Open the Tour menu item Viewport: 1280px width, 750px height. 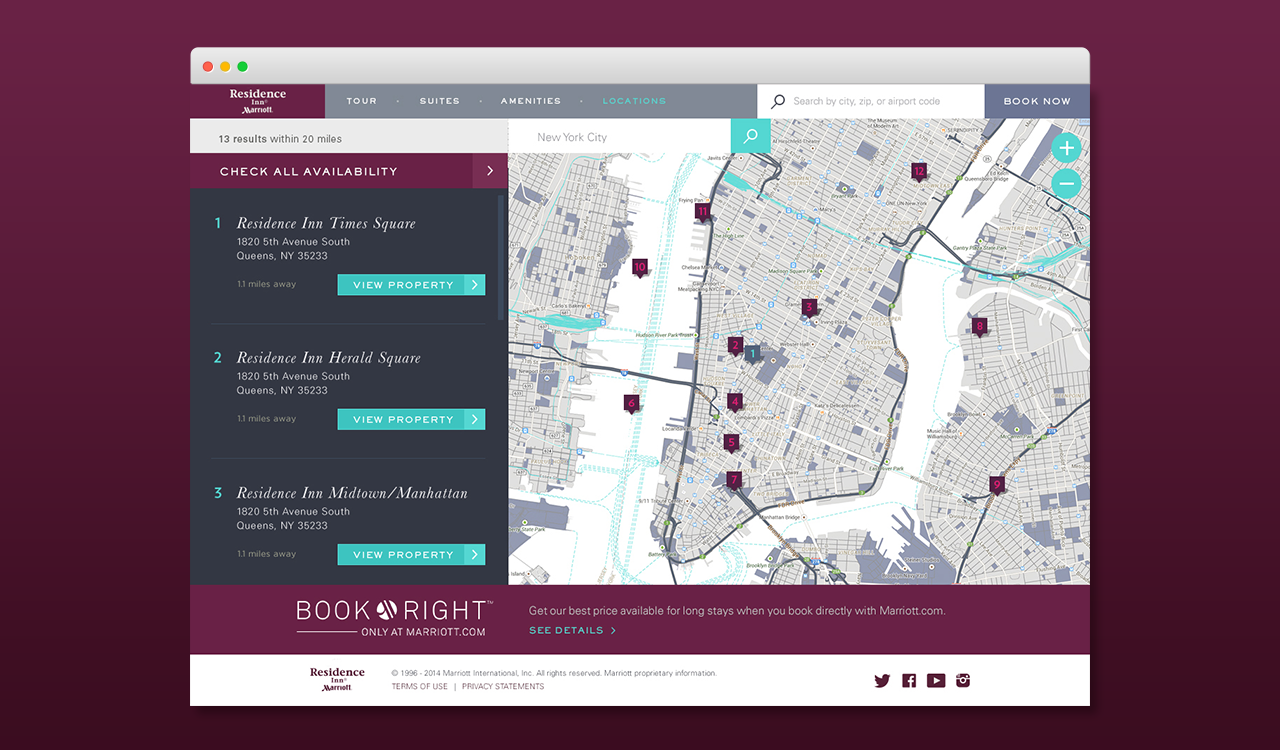(x=362, y=101)
